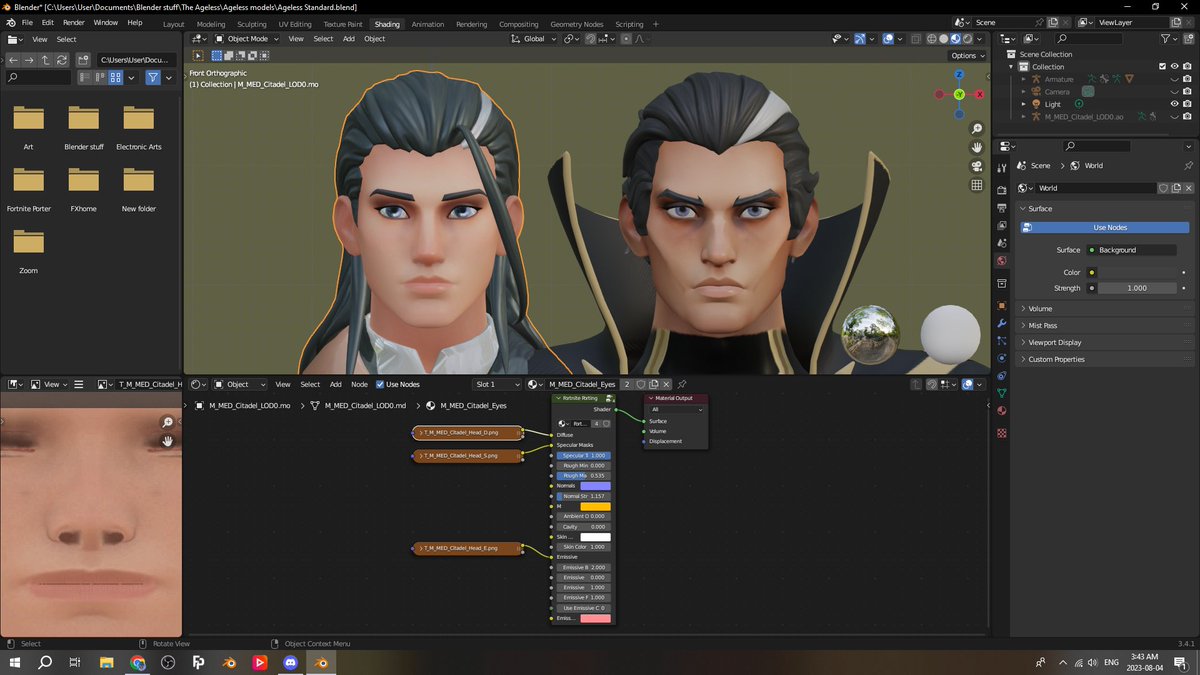1200x675 pixels.
Task: Open the Scene properties tab icon
Action: click(1001, 243)
